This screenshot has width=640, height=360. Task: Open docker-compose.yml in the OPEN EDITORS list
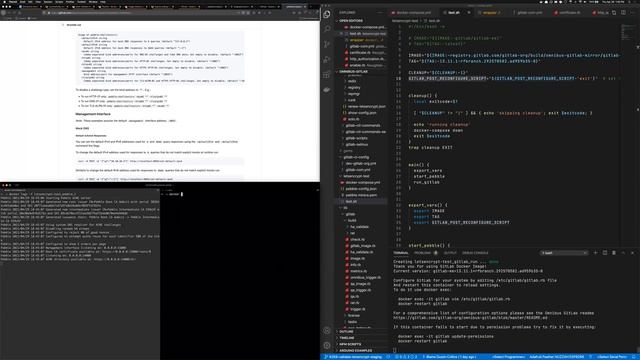(367, 27)
